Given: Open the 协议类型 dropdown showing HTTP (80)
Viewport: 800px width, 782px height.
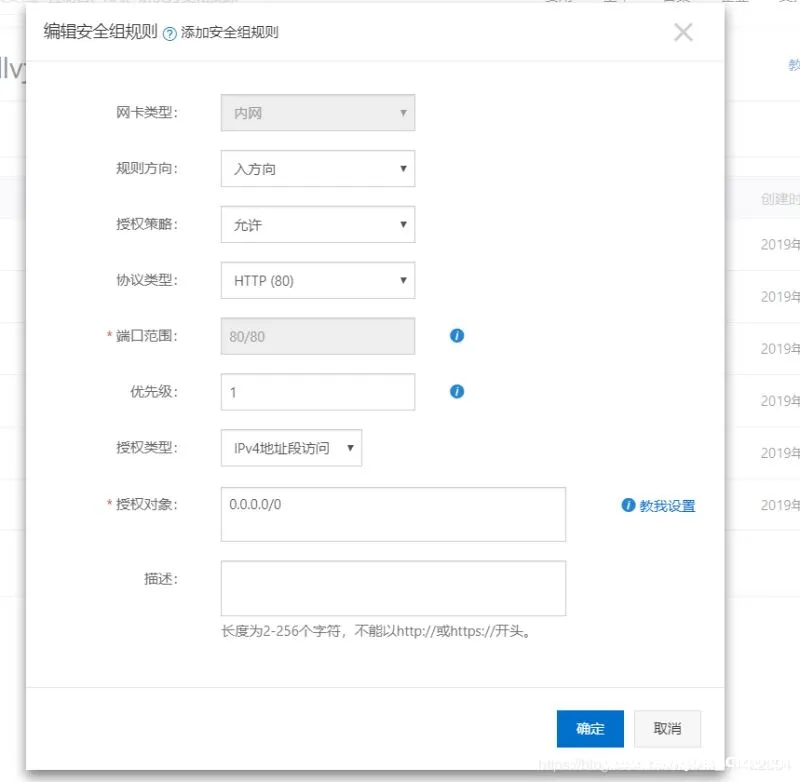Looking at the screenshot, I should (x=317, y=280).
